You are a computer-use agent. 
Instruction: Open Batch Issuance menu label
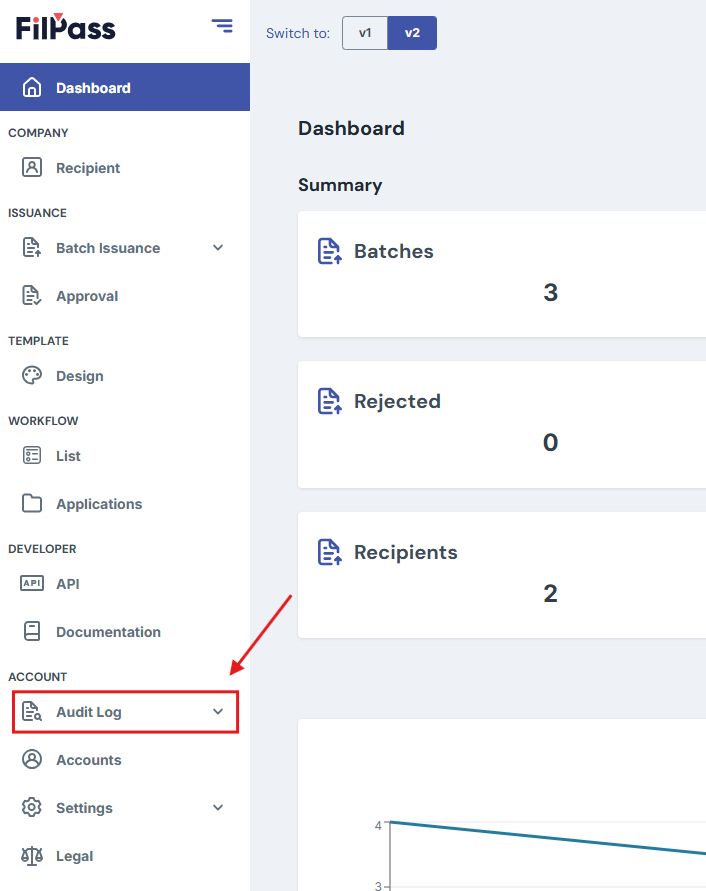click(x=108, y=248)
